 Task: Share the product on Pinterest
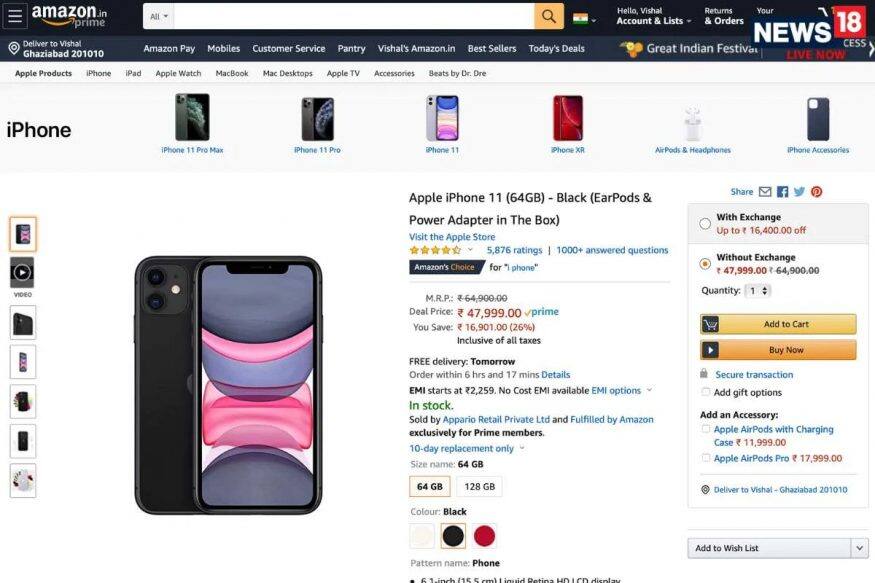click(816, 192)
